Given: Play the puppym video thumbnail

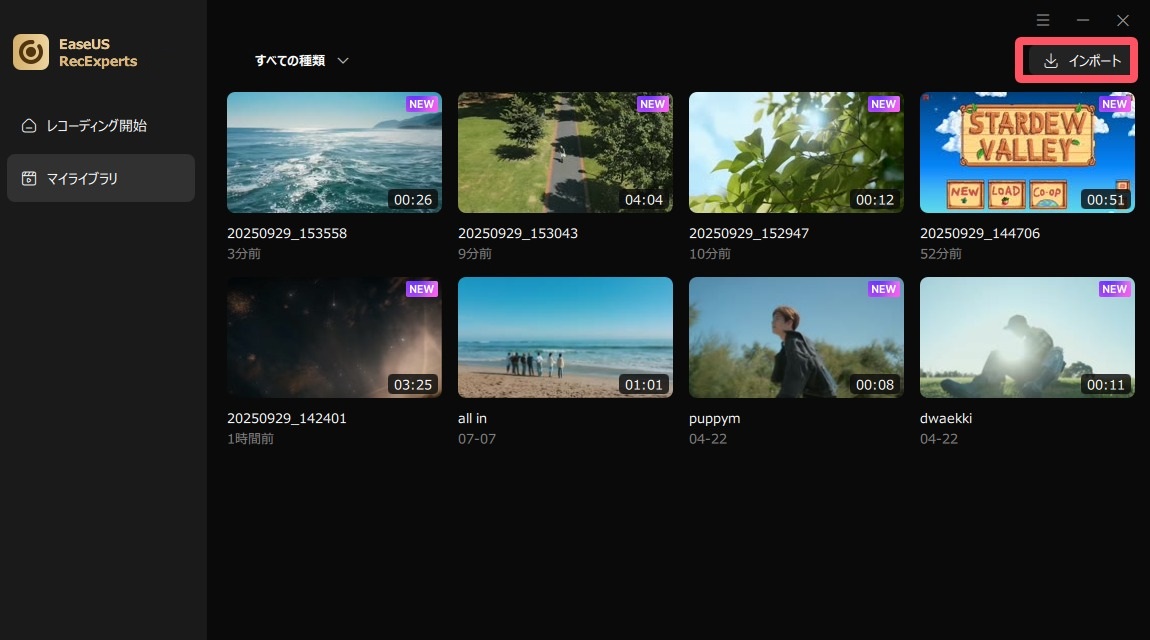Looking at the screenshot, I should point(796,337).
